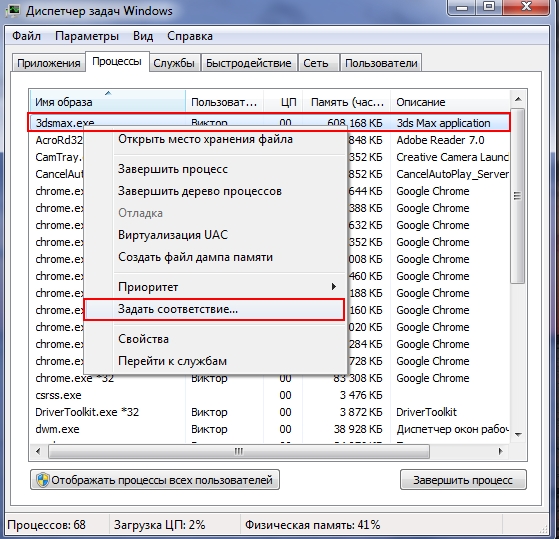559x539 pixels.
Task: Sort by Память column header
Action: [347, 102]
